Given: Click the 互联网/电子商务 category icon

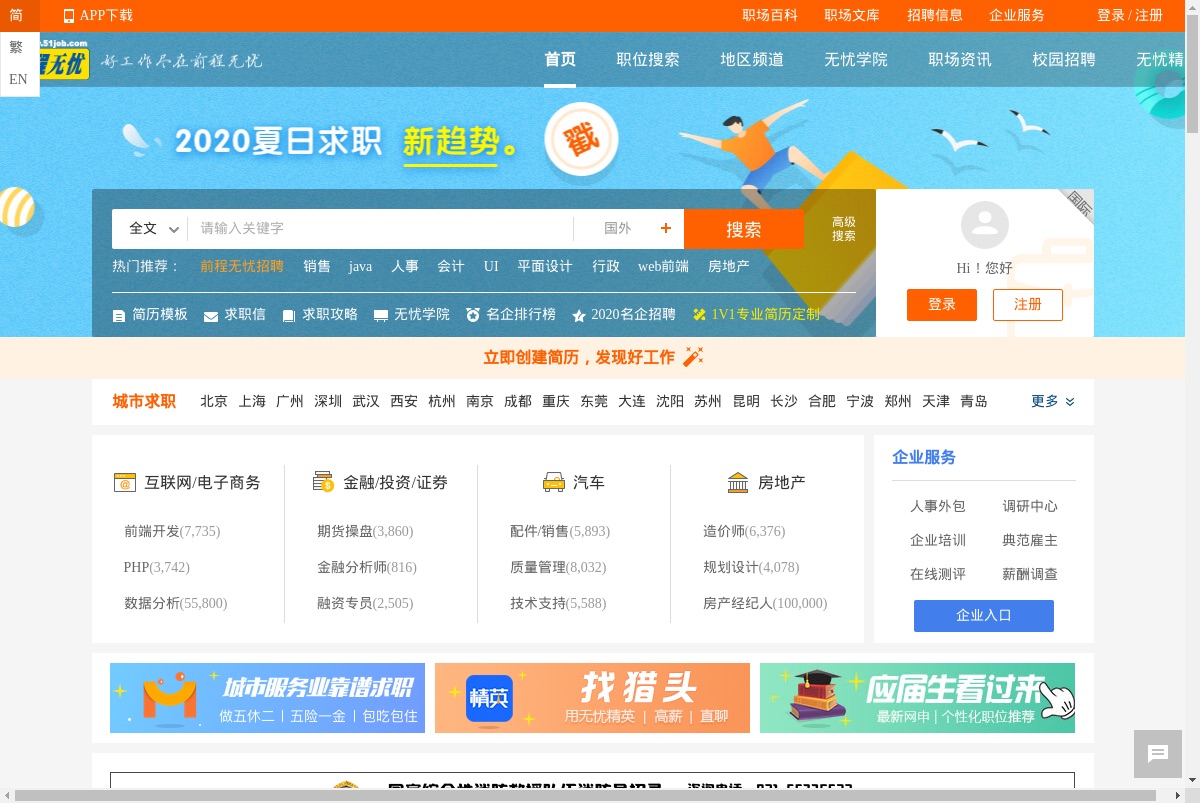Looking at the screenshot, I should (x=125, y=483).
